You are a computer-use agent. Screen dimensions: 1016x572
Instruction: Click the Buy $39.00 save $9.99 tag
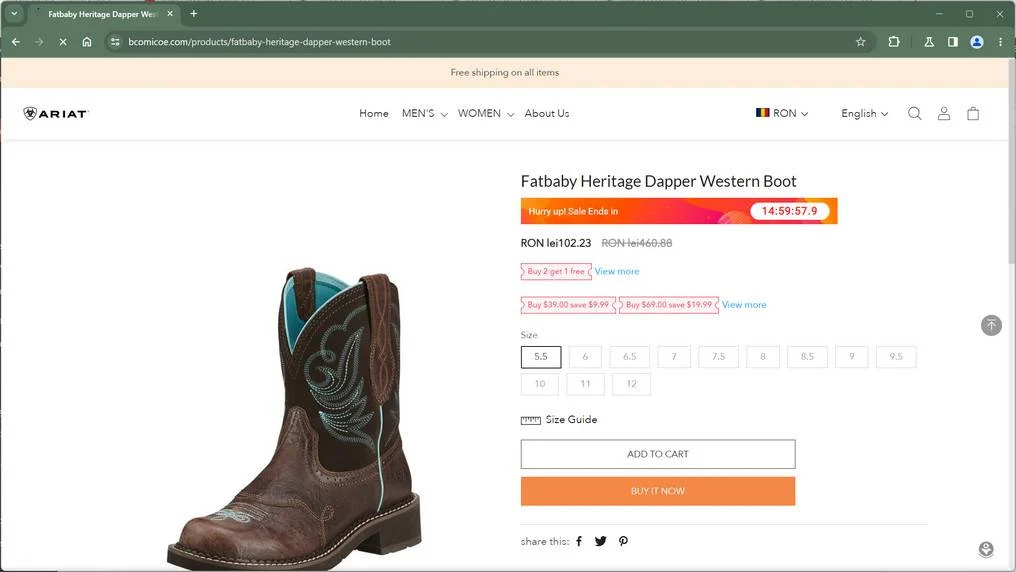568,304
